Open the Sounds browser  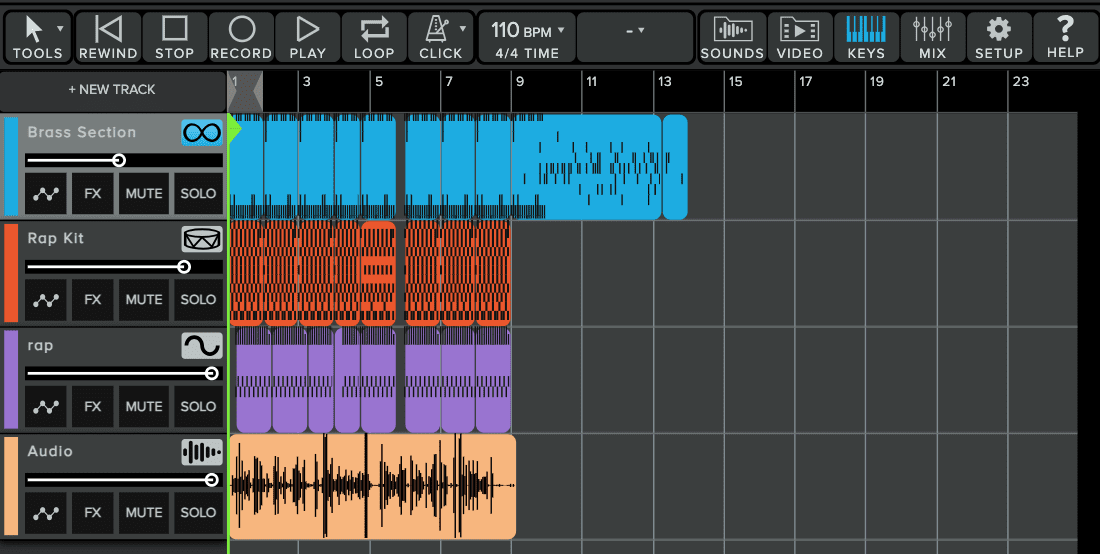(732, 37)
